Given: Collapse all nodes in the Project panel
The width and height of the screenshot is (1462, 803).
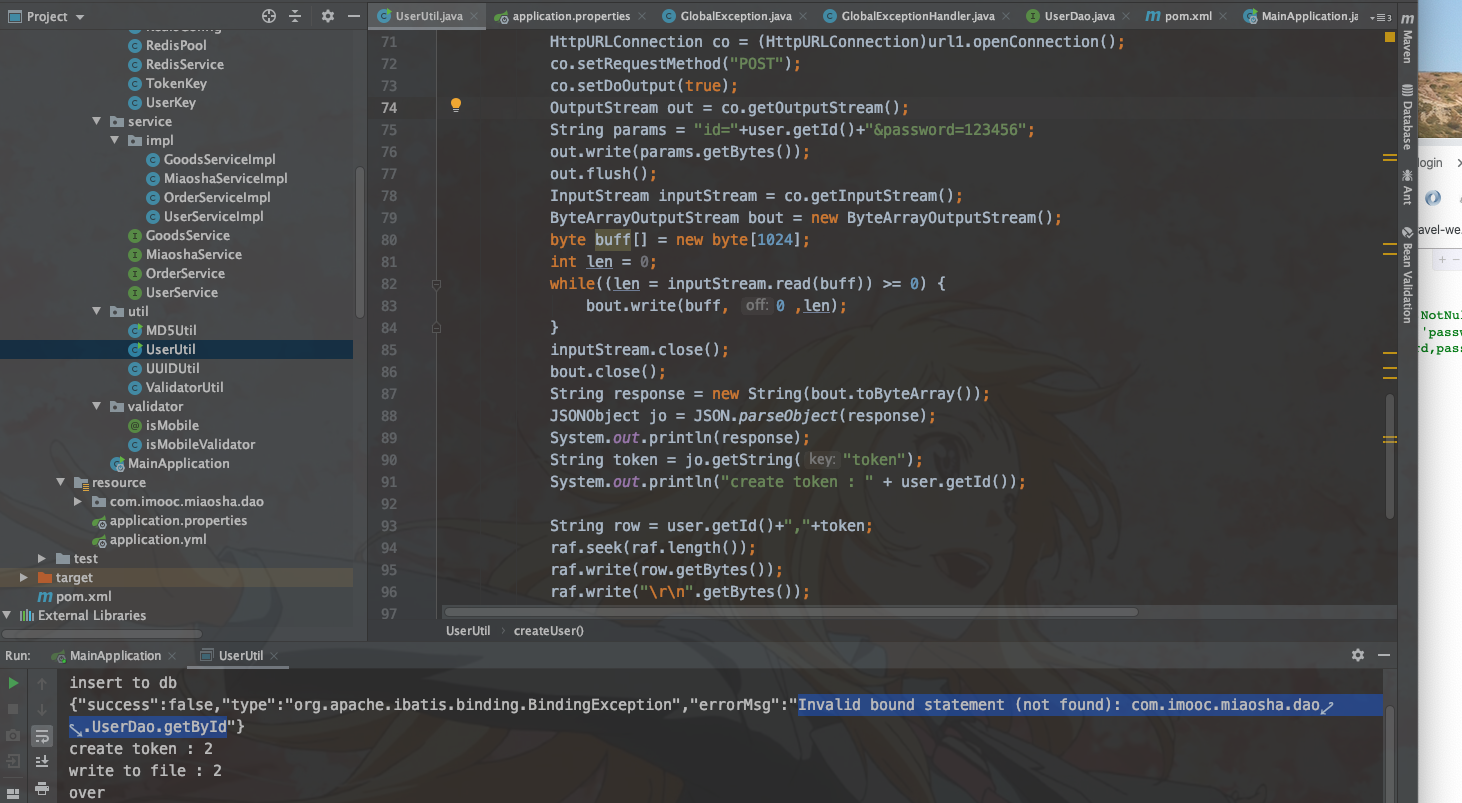Looking at the screenshot, I should point(295,17).
